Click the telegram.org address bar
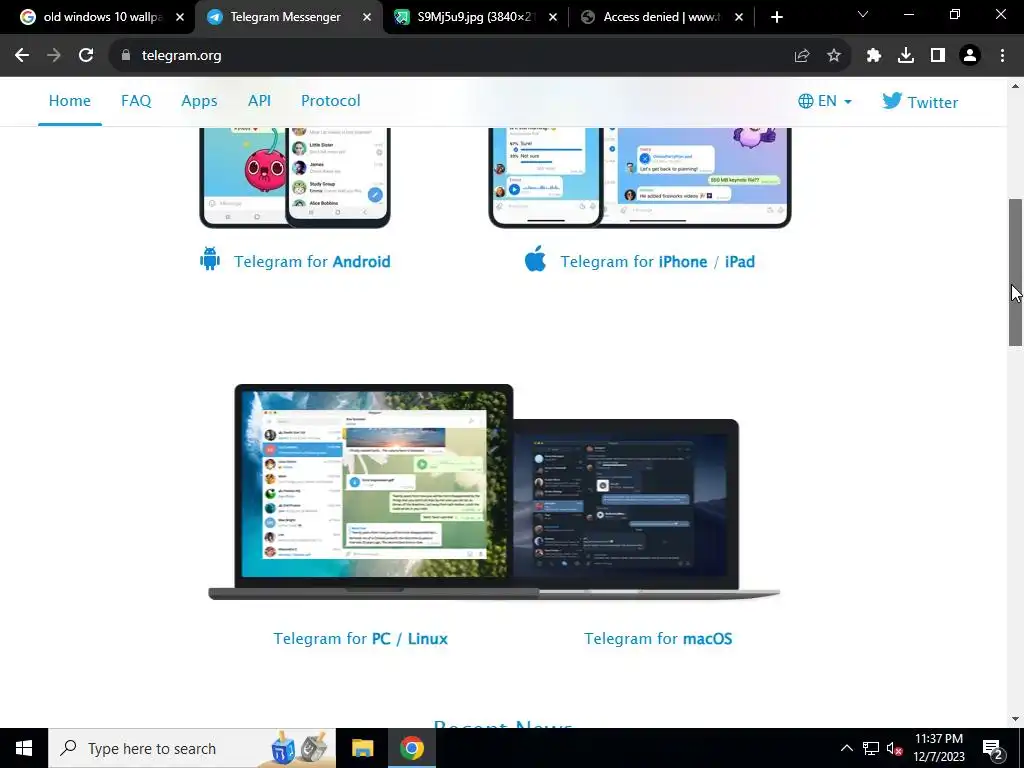 457,56
